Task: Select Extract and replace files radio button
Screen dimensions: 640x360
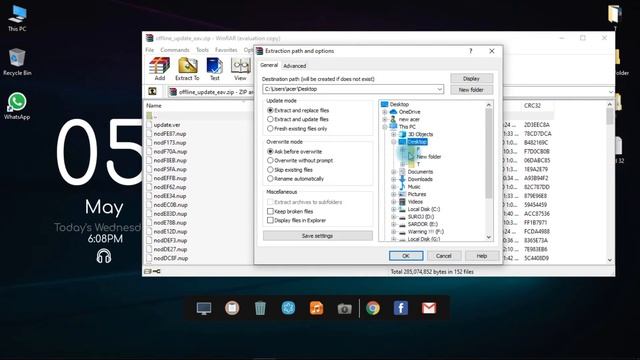Action: point(270,110)
